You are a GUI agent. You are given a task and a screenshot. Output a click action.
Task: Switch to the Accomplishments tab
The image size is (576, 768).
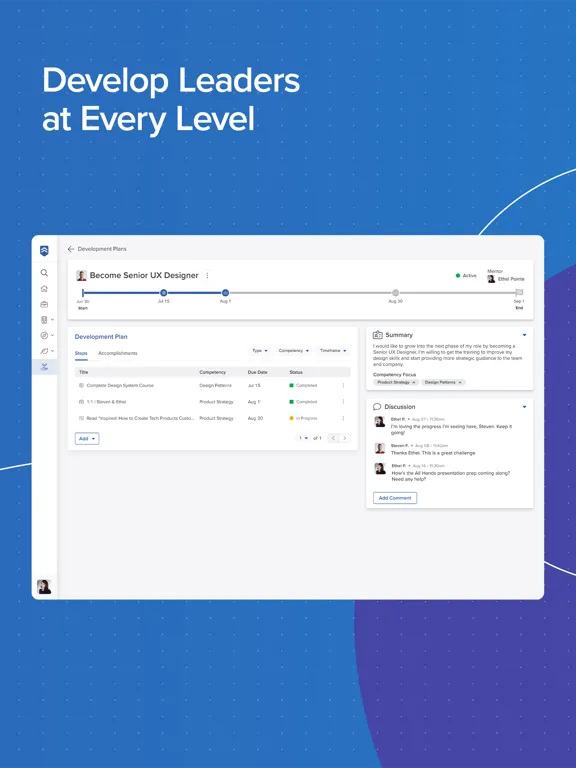coord(118,353)
